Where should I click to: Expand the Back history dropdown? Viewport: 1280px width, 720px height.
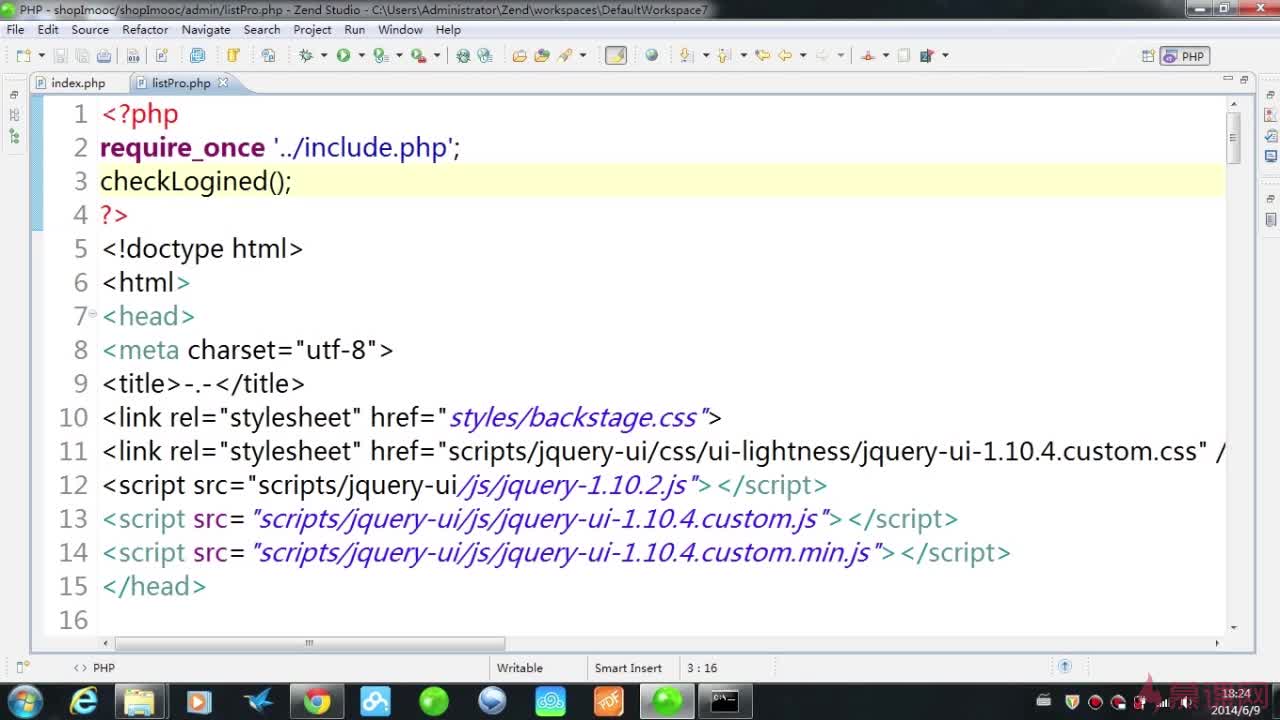(x=803, y=56)
